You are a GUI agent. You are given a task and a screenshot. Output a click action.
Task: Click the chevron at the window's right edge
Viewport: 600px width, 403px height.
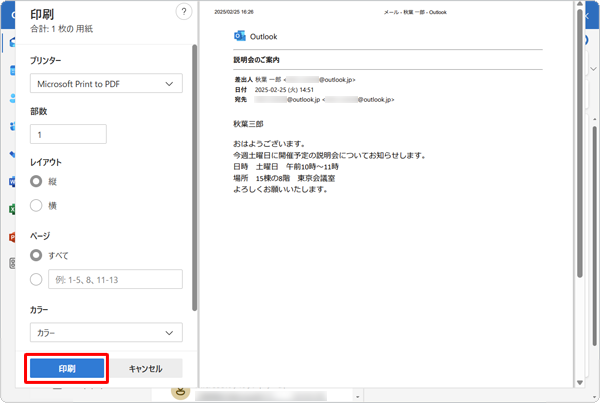tap(593, 69)
